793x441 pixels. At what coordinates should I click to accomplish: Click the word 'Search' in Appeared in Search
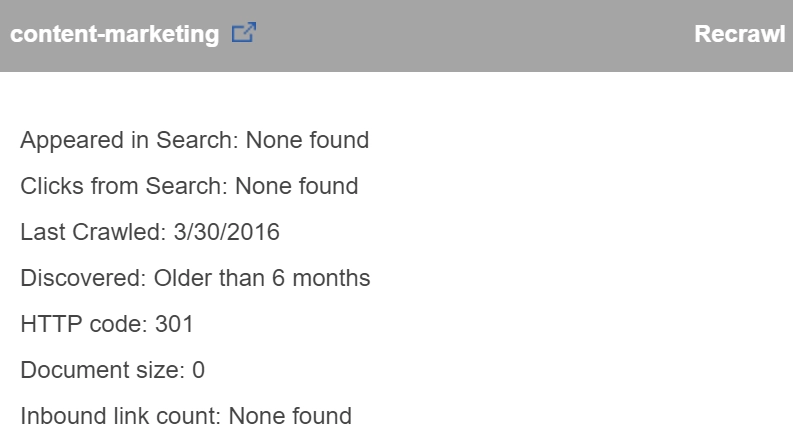pyautogui.click(x=197, y=141)
